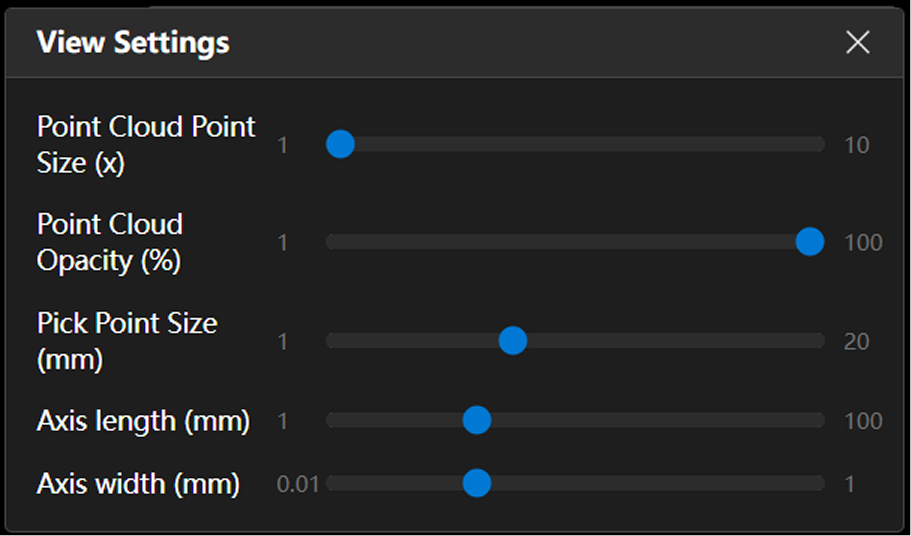Click the "Axis width (mm)" label
Viewport: 911px width, 536px height.
tap(138, 484)
